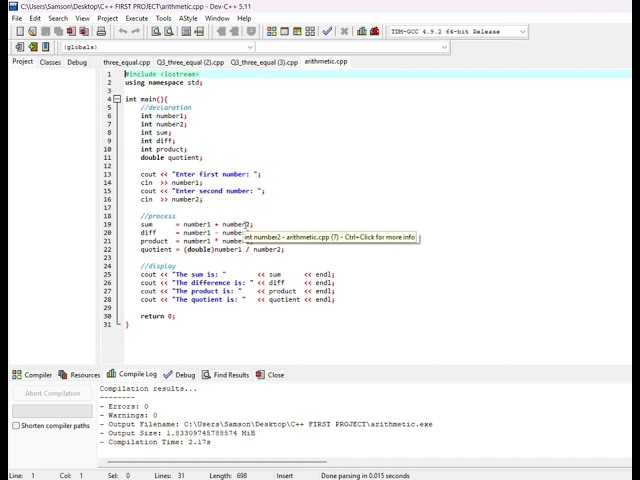The height and width of the screenshot is (480, 640).
Task: Open the View menu
Action: [x=82, y=18]
